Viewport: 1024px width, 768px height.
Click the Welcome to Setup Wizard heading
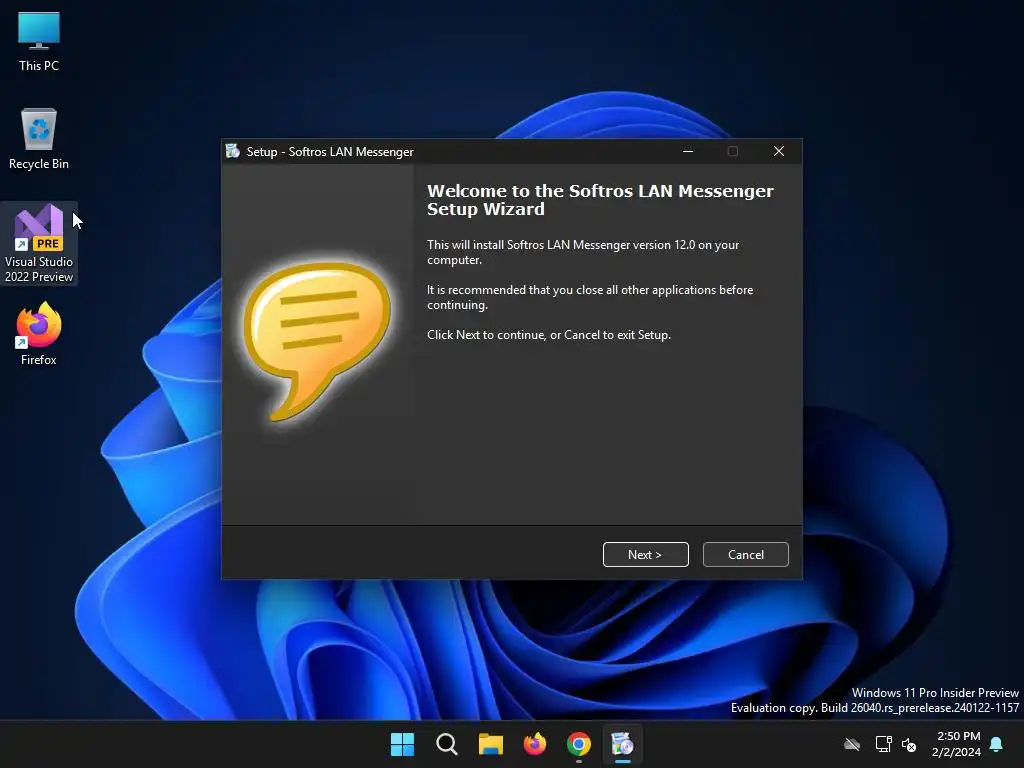[x=600, y=200]
